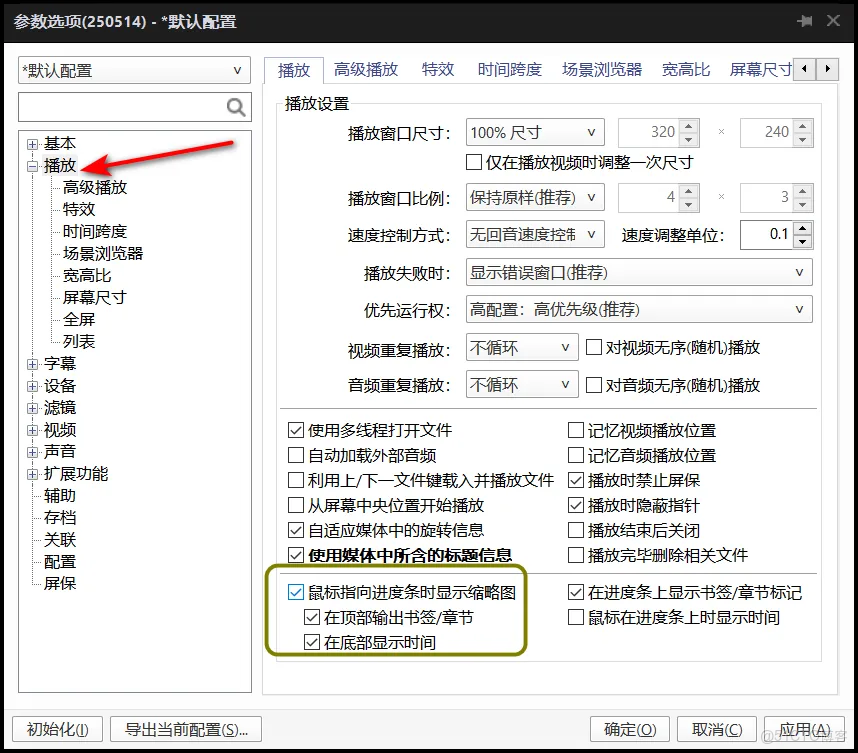This screenshot has height=753, width=858.
Task: Toggle 使用多线程打开文件 checkbox
Action: [x=296, y=431]
